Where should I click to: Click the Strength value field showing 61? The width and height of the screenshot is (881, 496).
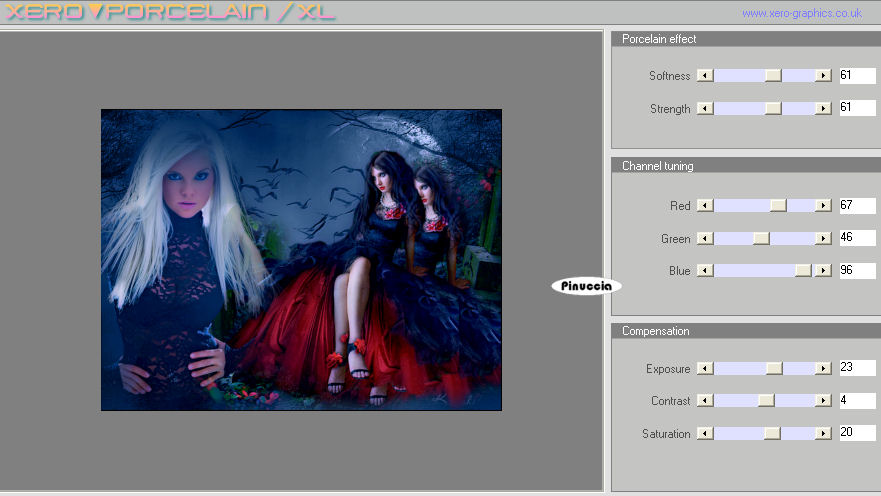coord(857,107)
